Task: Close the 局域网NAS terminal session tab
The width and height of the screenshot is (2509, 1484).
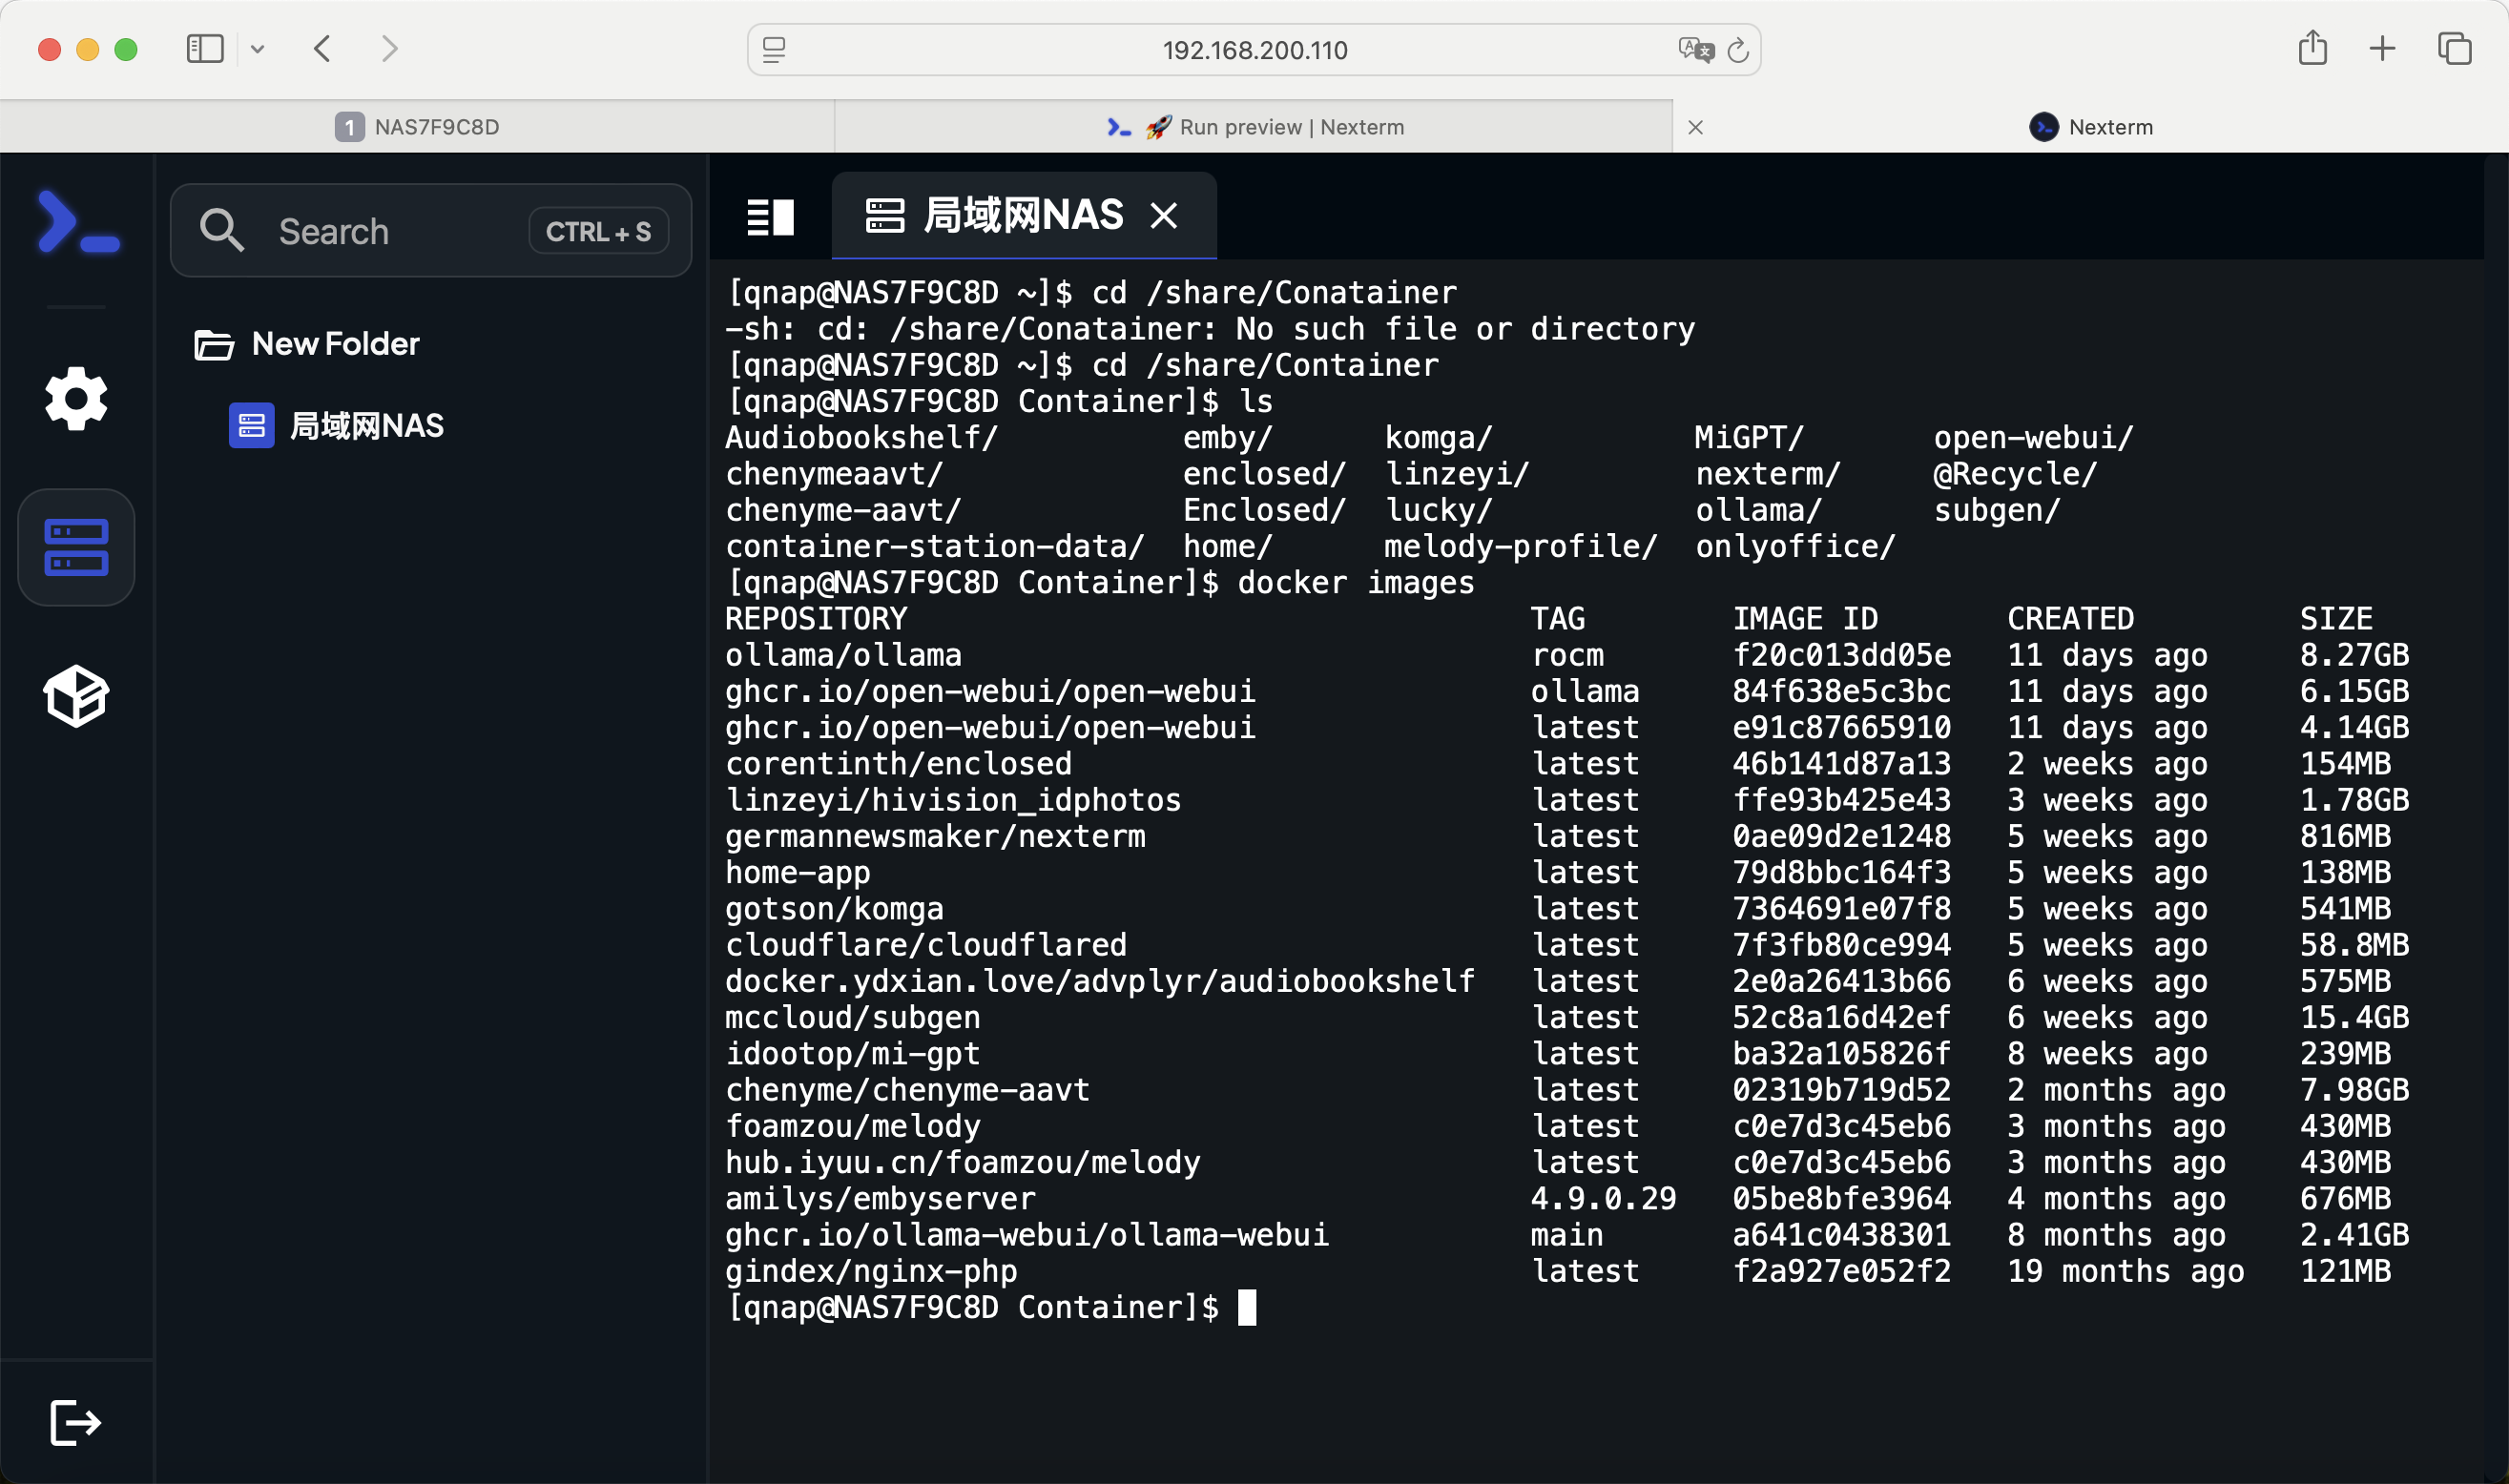Action: click(x=1163, y=215)
